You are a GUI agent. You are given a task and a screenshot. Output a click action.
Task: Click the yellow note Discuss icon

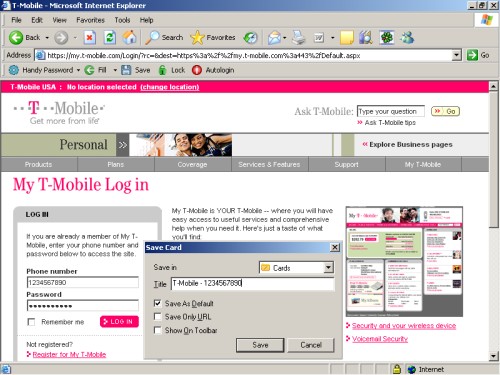click(x=347, y=38)
